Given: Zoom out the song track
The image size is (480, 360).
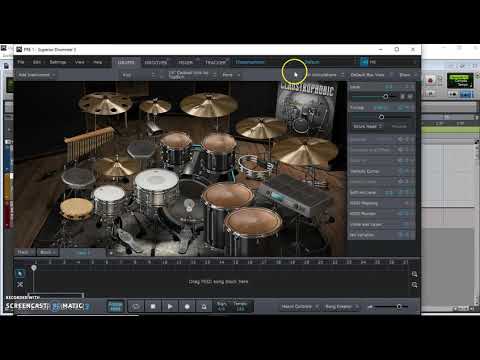Looking at the screenshot, I should pos(414,285).
